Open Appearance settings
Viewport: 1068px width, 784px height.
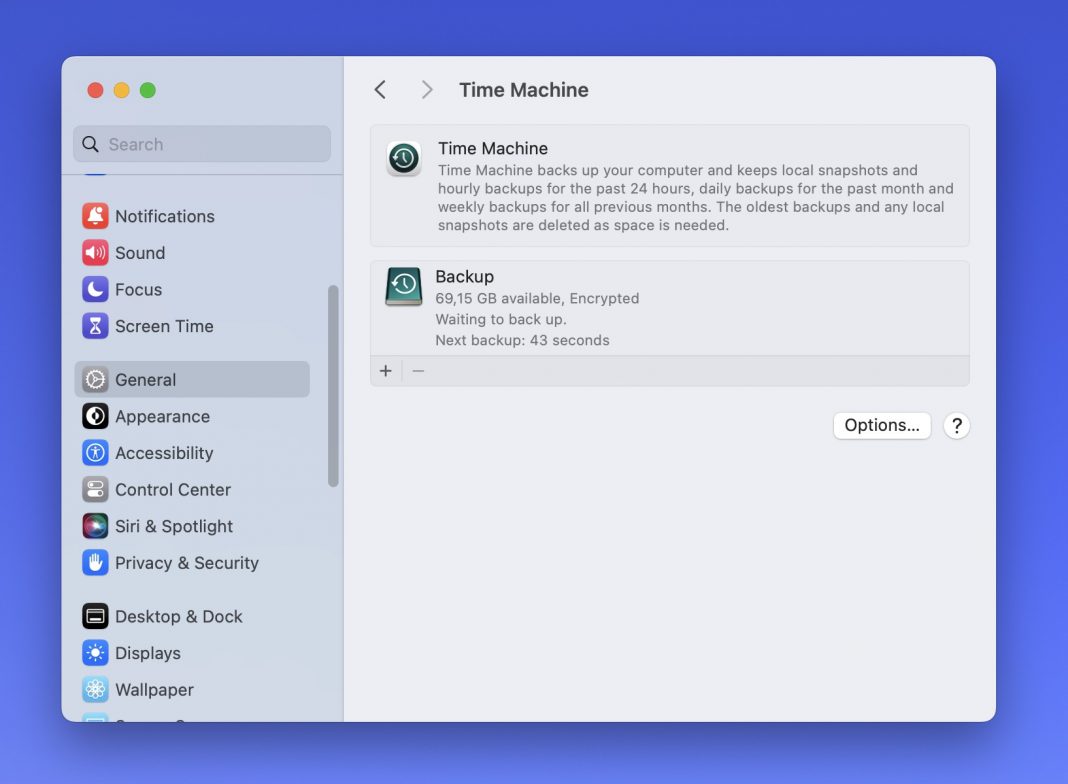click(x=162, y=416)
